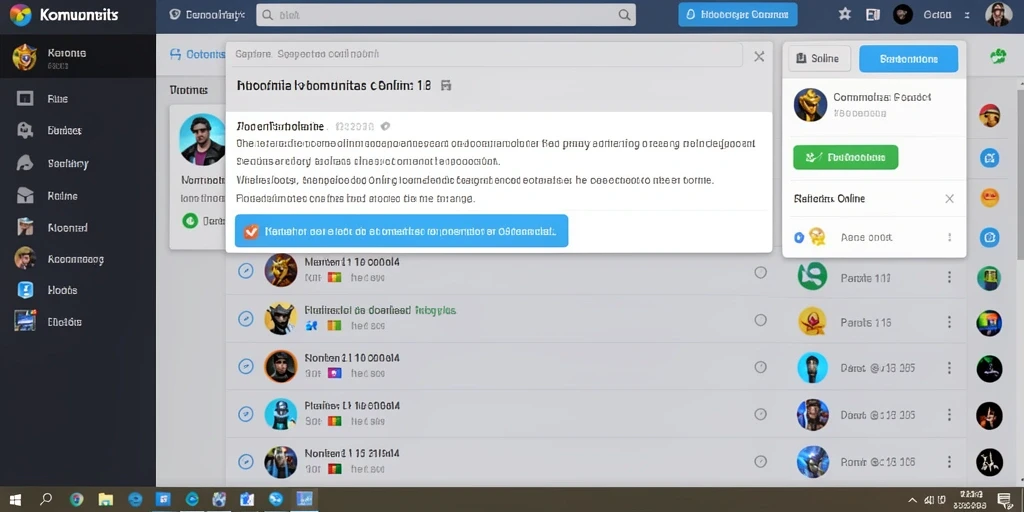Image resolution: width=1024 pixels, height=512 pixels.
Task: Click the Soline button in right panel
Action: tap(819, 59)
